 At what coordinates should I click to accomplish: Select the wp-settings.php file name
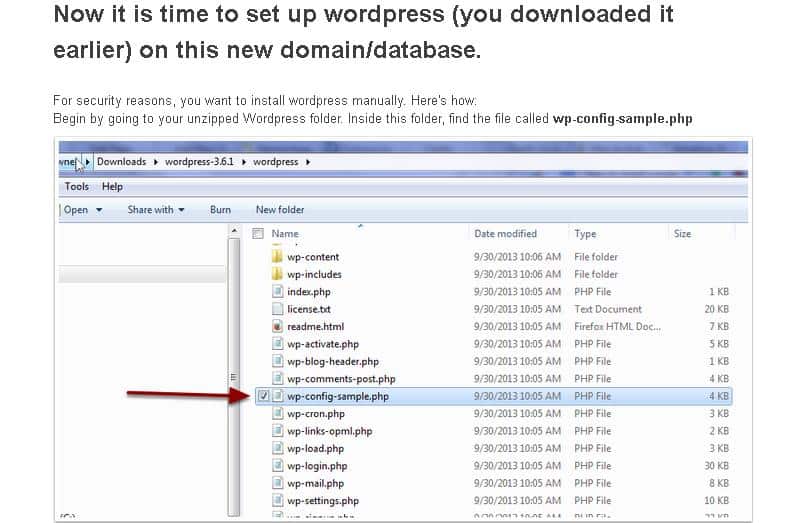pos(323,501)
